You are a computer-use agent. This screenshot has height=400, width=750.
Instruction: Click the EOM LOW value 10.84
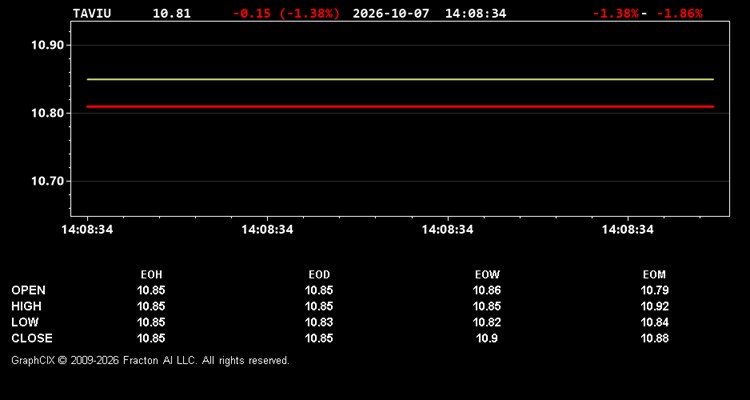tap(654, 322)
